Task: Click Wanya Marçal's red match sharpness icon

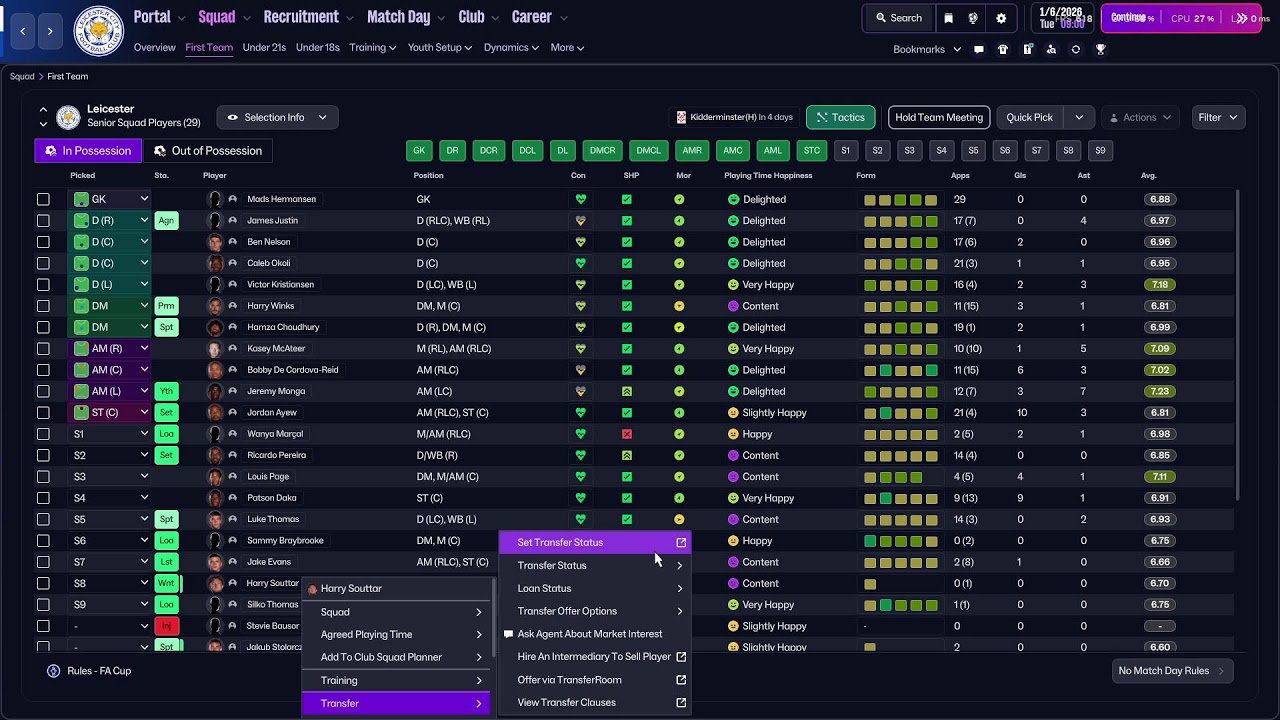Action: point(627,434)
